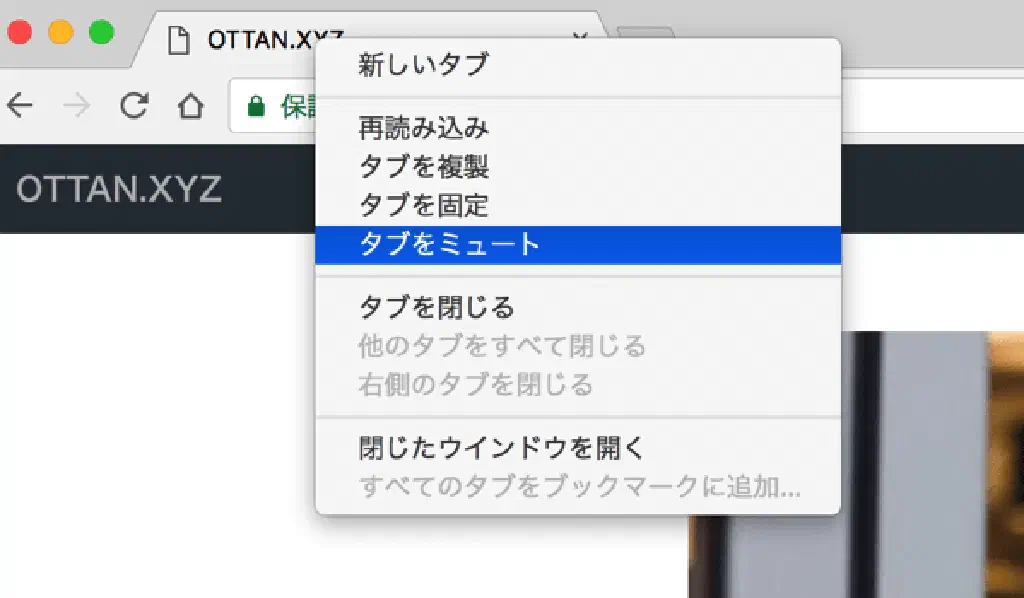Click the green full-screen window button

[x=101, y=32]
